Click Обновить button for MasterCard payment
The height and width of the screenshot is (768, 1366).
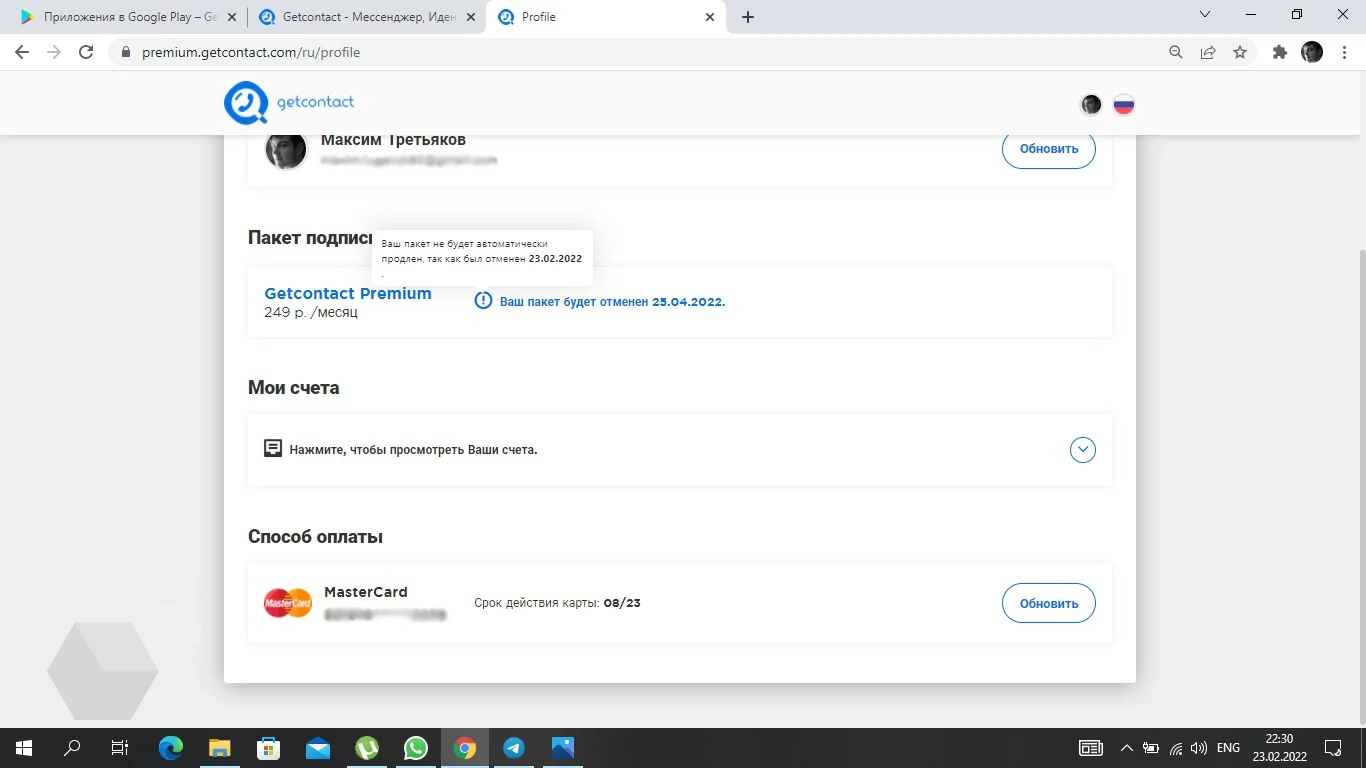(1049, 604)
